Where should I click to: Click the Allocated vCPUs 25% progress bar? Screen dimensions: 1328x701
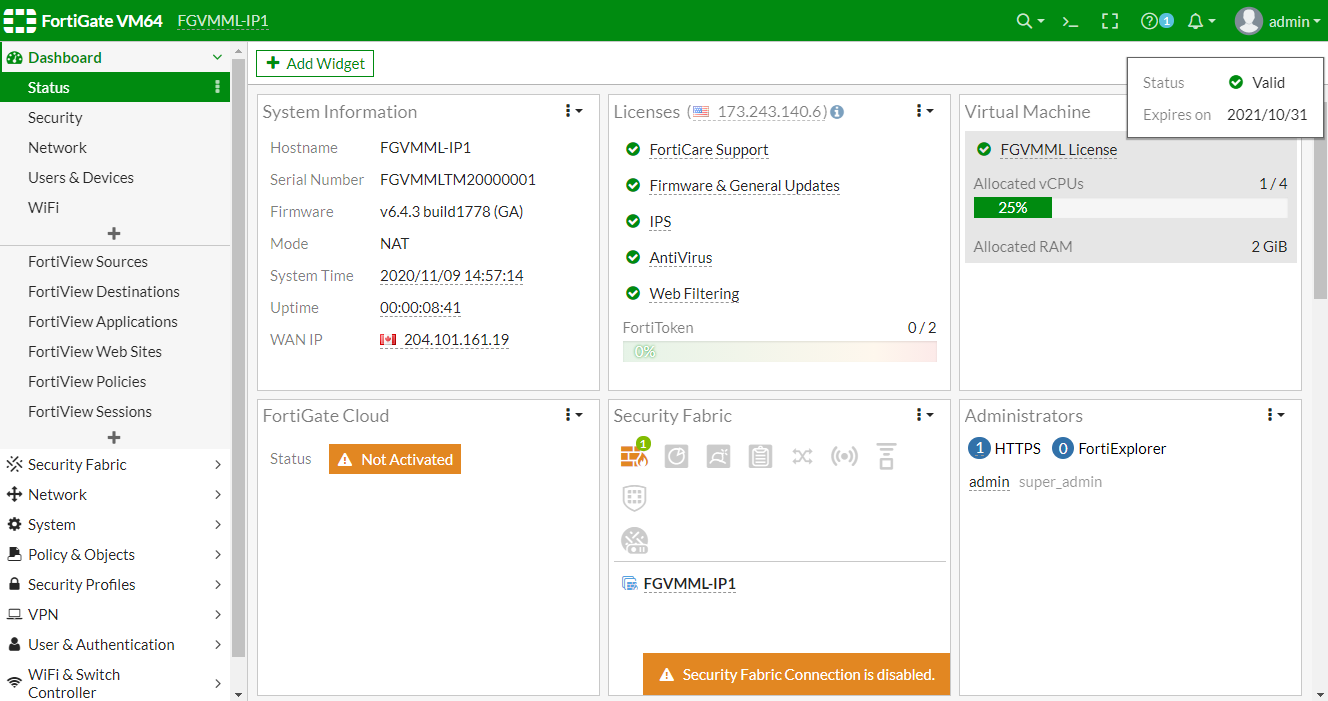(x=1130, y=208)
